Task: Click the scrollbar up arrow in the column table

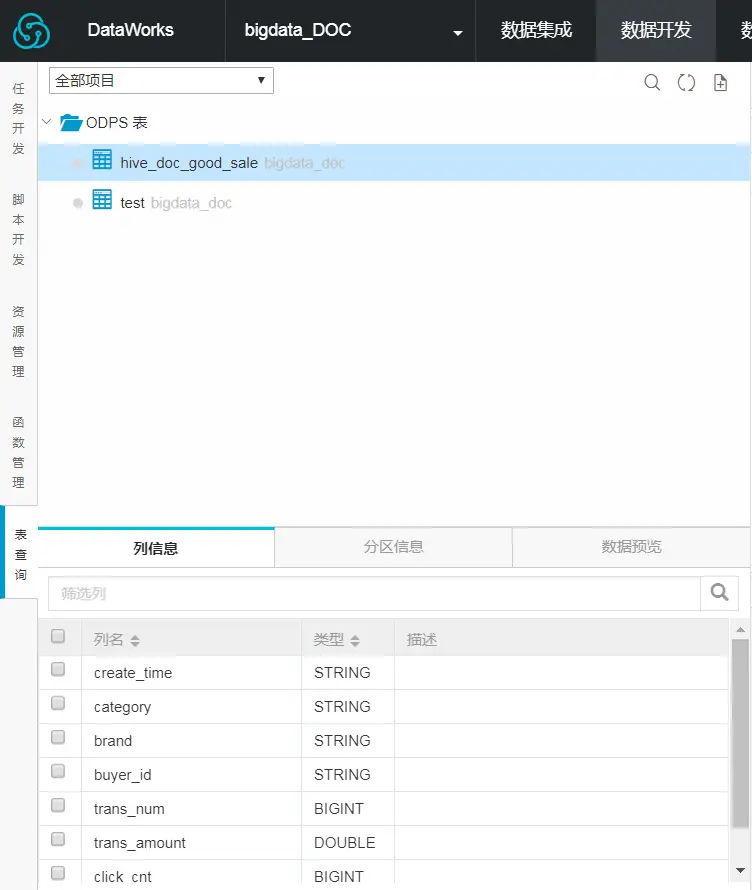Action: 740,629
